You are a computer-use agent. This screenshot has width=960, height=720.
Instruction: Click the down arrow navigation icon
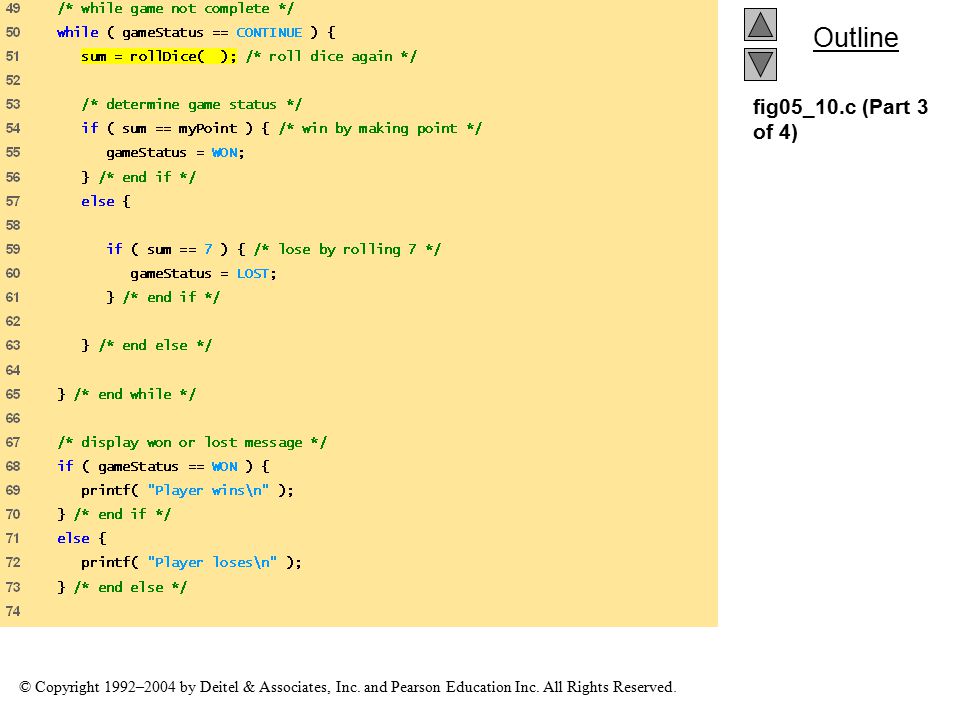(760, 64)
